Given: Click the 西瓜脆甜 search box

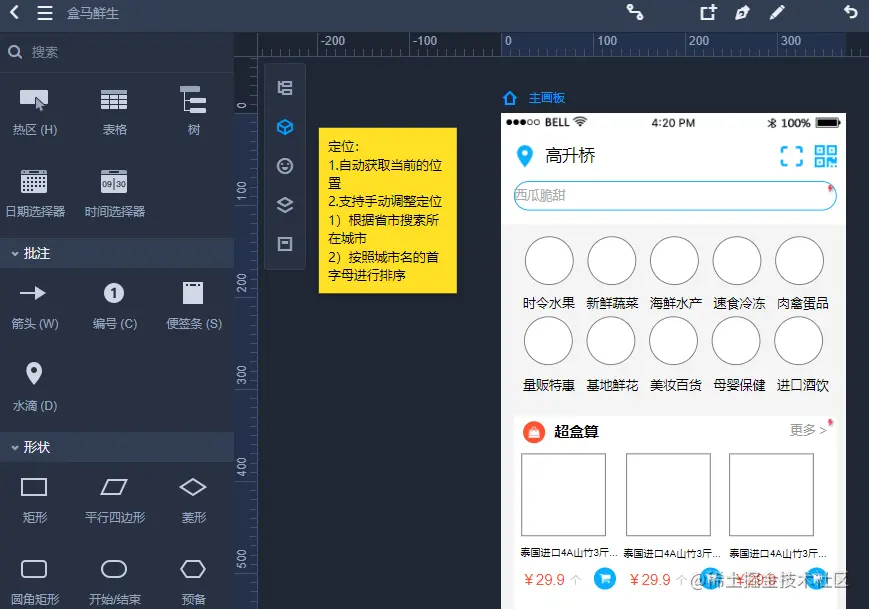Looking at the screenshot, I should point(675,196).
